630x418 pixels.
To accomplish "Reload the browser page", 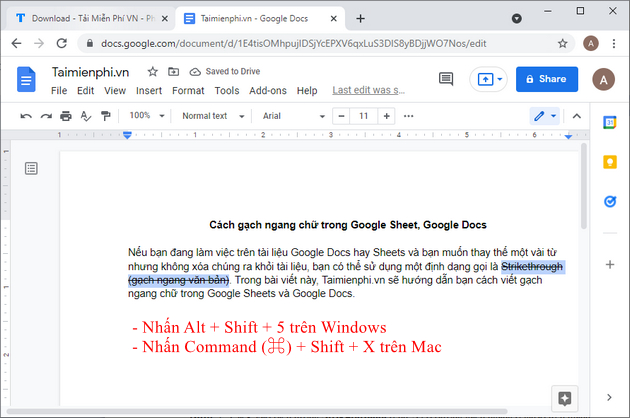I will click(x=61, y=43).
